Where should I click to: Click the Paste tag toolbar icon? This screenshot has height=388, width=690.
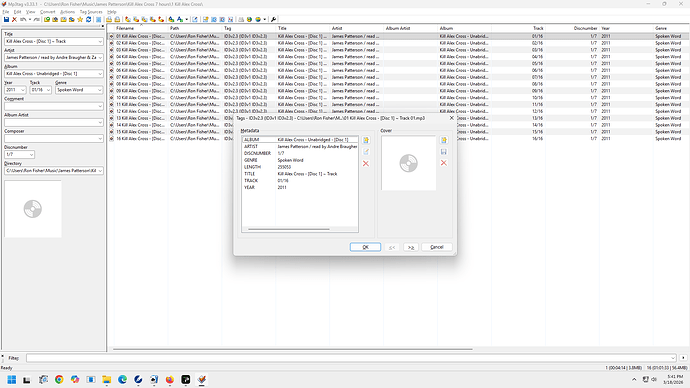click(117, 19)
